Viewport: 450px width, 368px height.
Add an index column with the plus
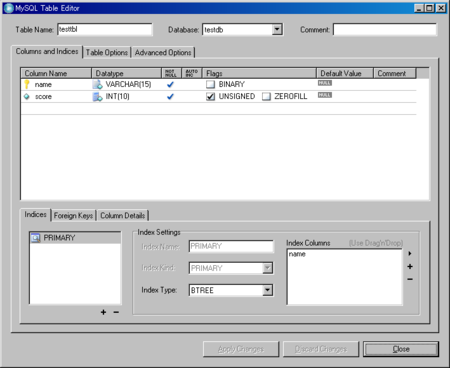click(x=410, y=267)
